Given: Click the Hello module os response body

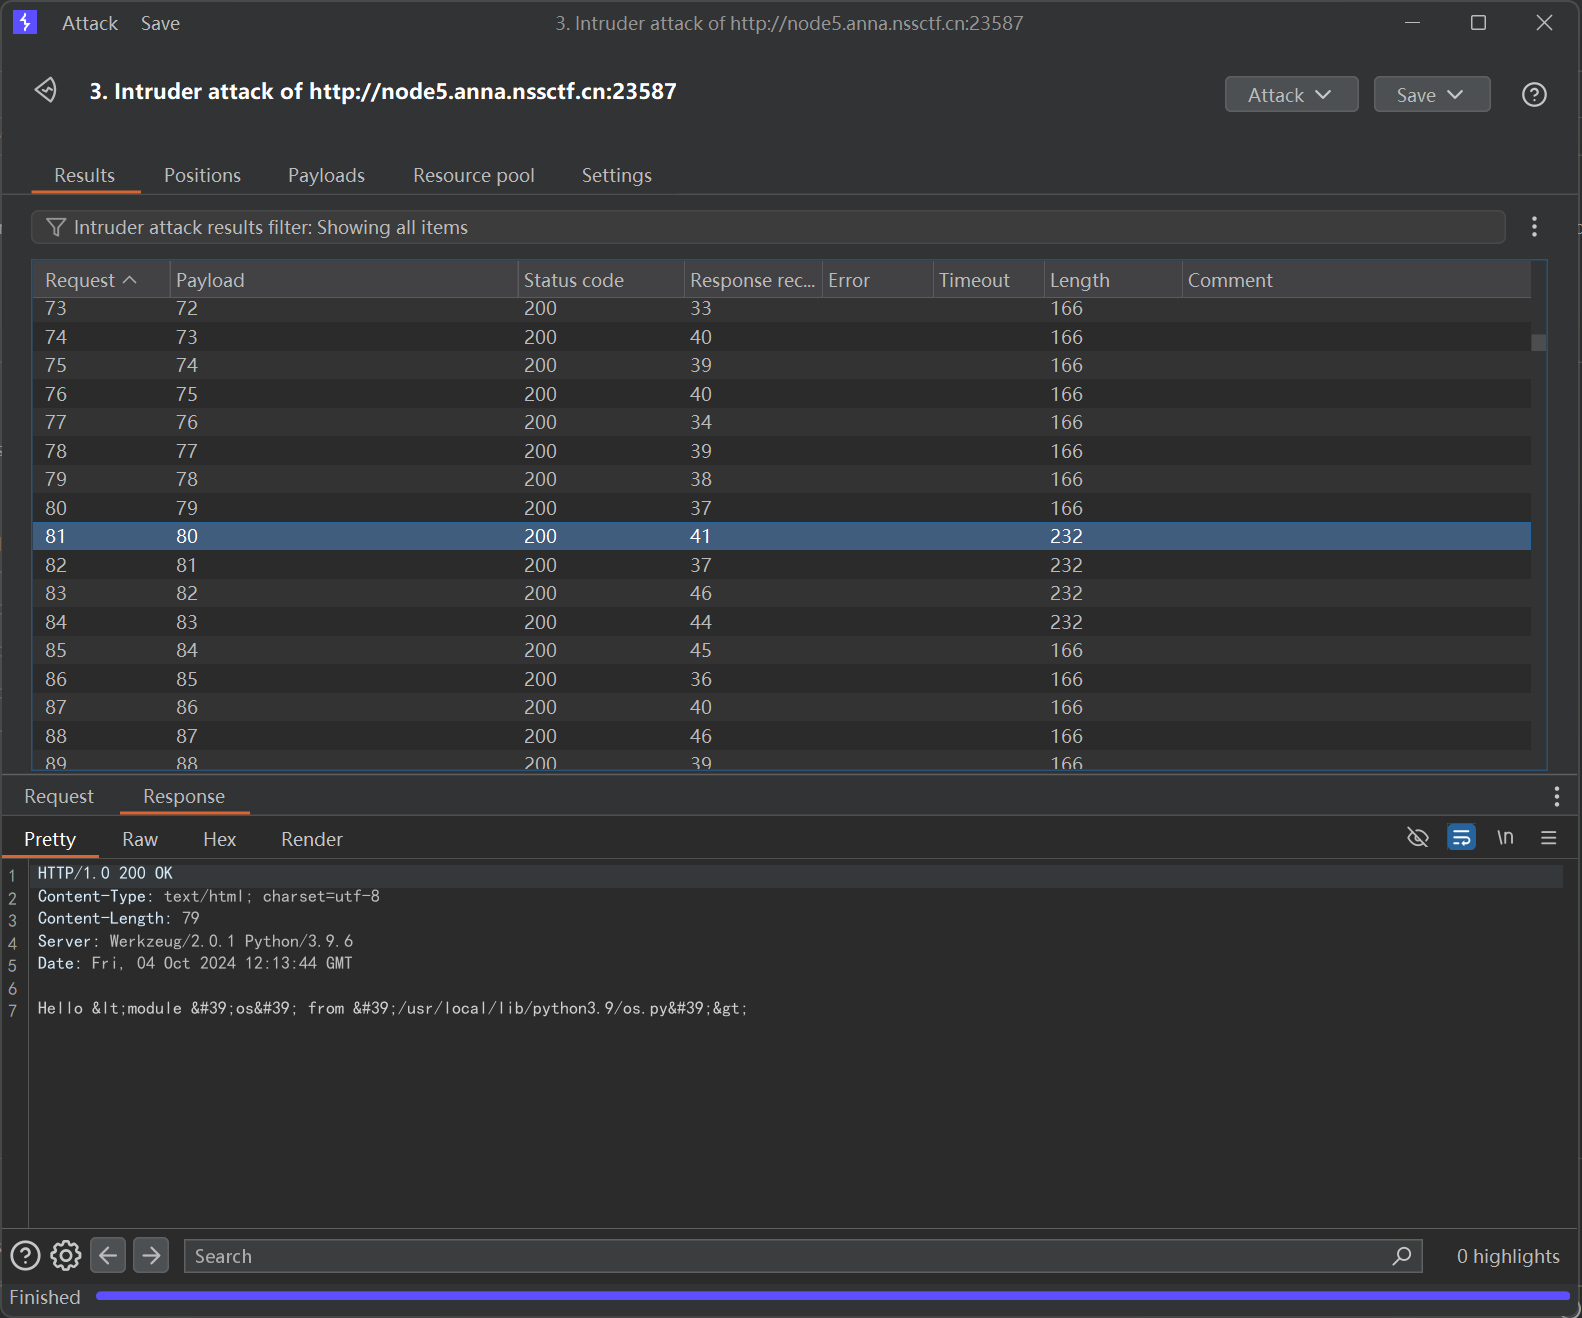Looking at the screenshot, I should tap(393, 1008).
